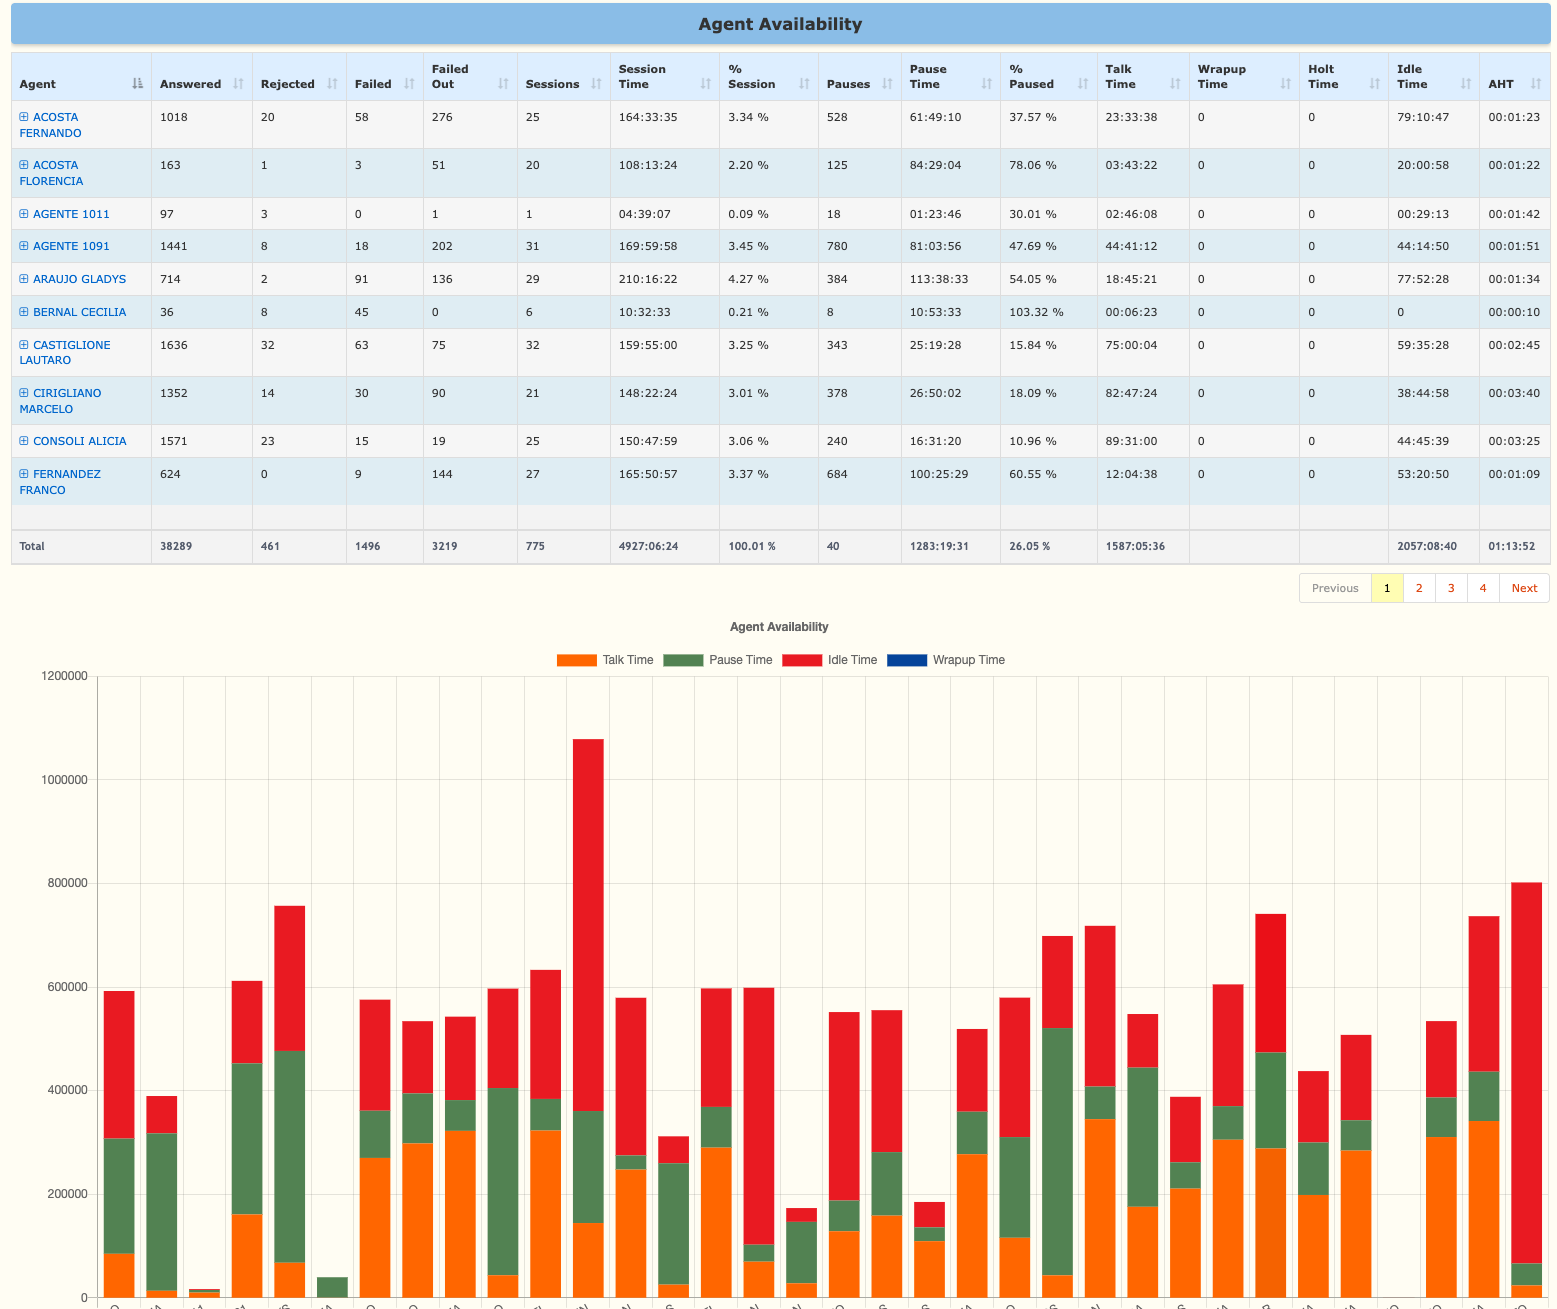Click sort arrows on the Failed column
This screenshot has width=1557, height=1309.
coord(409,84)
